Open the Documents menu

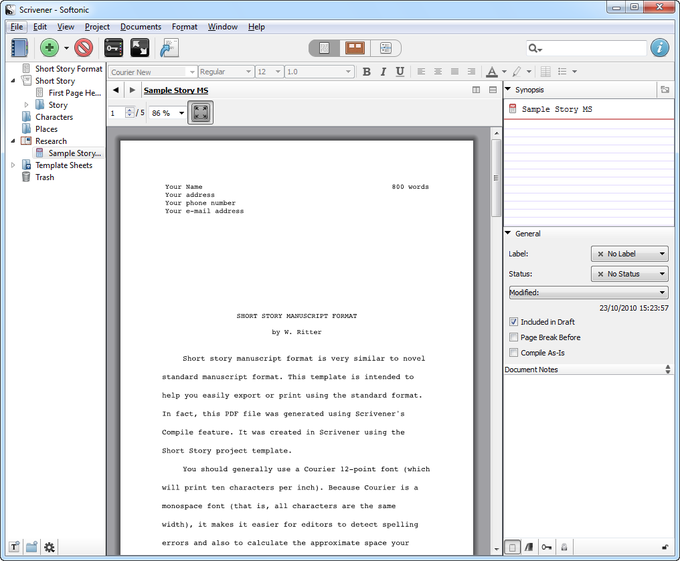141,27
